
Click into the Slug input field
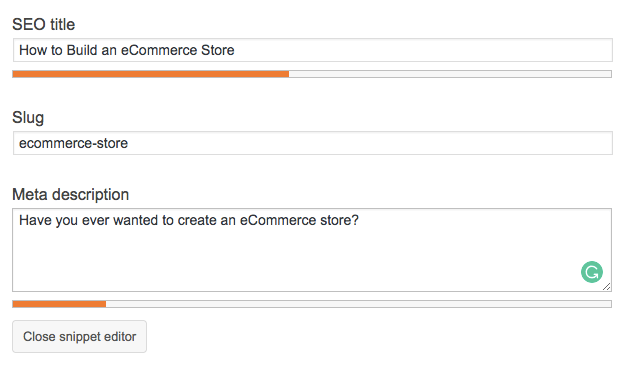[313, 143]
